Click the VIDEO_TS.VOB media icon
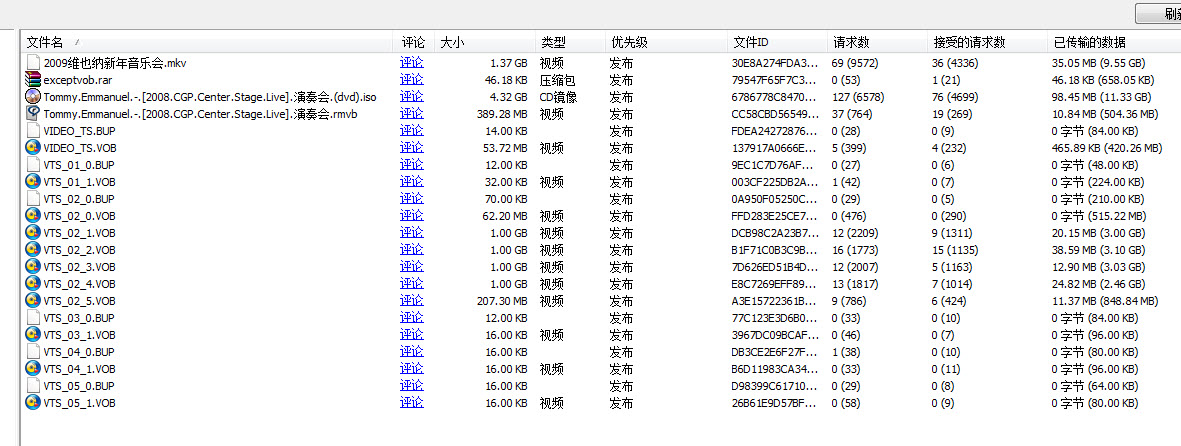 [34, 148]
